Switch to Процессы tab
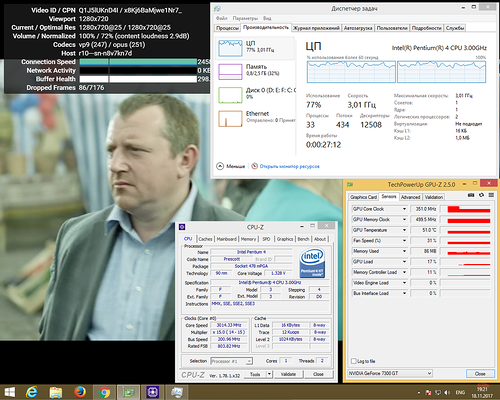Image resolution: width=500 pixels, height=400 pixels. click(x=227, y=28)
